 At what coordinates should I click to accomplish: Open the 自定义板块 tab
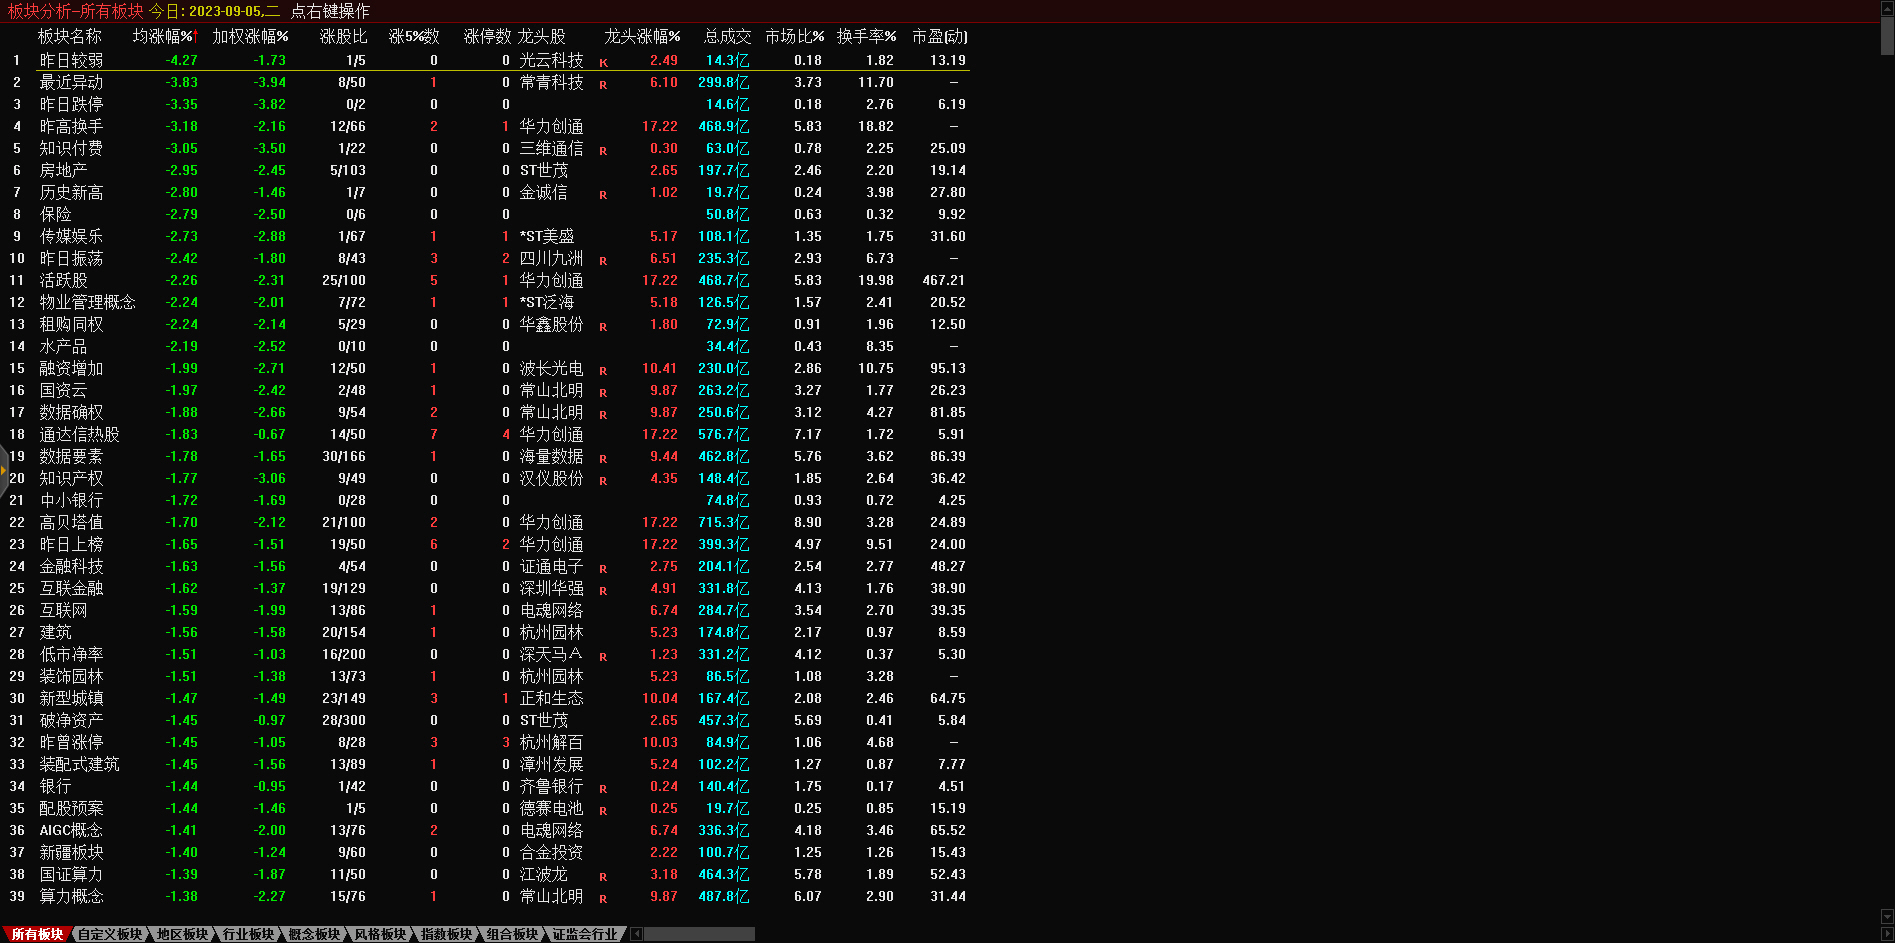tap(110, 934)
